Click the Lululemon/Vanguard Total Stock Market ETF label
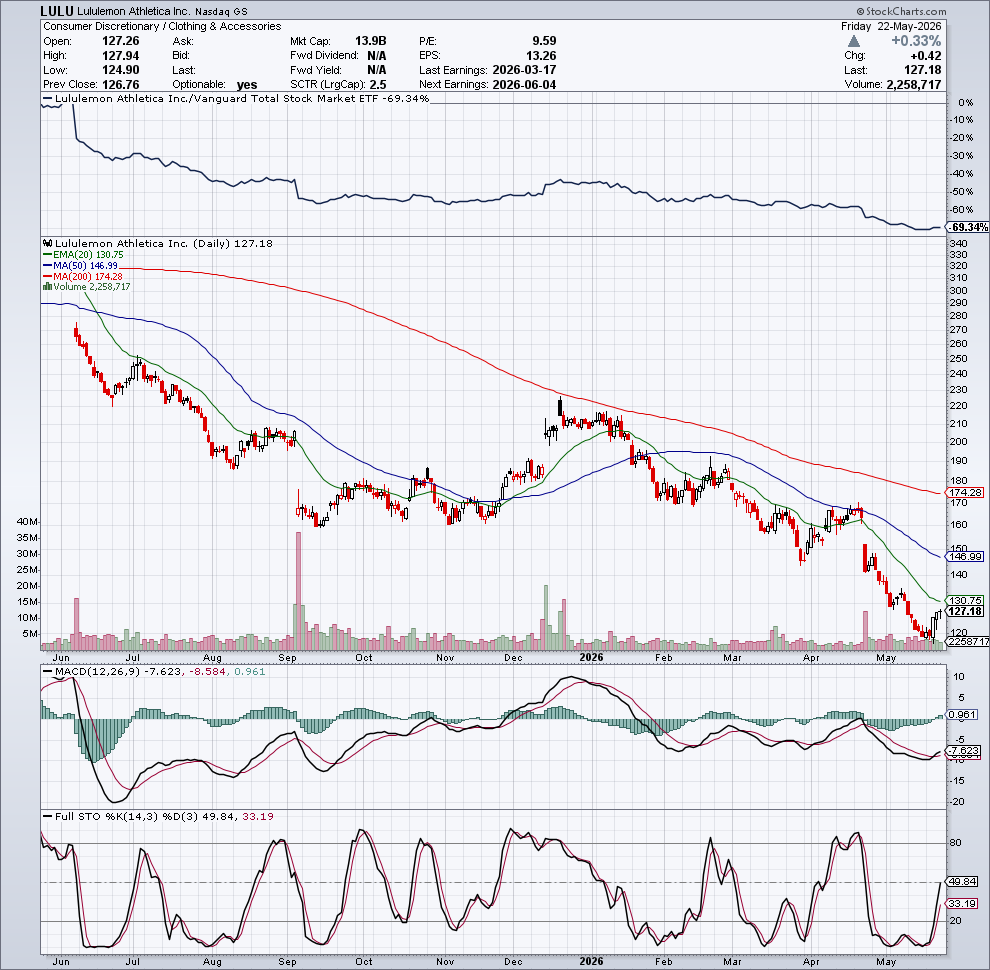The height and width of the screenshot is (970, 990). [x=217, y=99]
